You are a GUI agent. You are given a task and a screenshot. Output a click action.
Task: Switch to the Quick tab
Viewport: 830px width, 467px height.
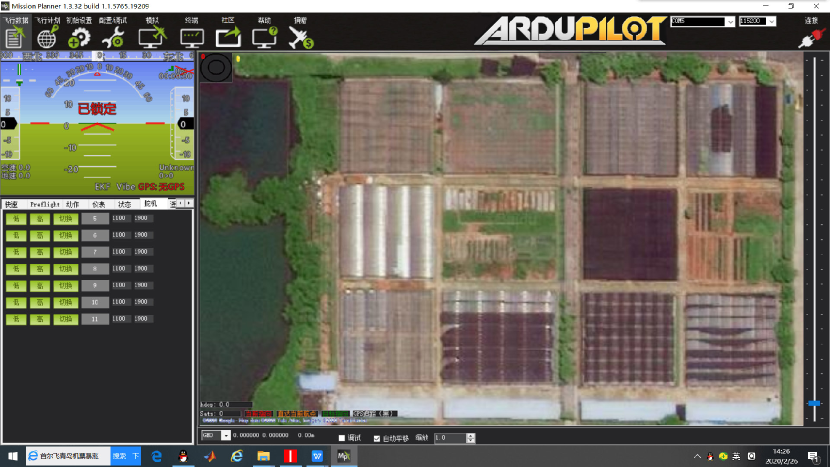click(11, 203)
